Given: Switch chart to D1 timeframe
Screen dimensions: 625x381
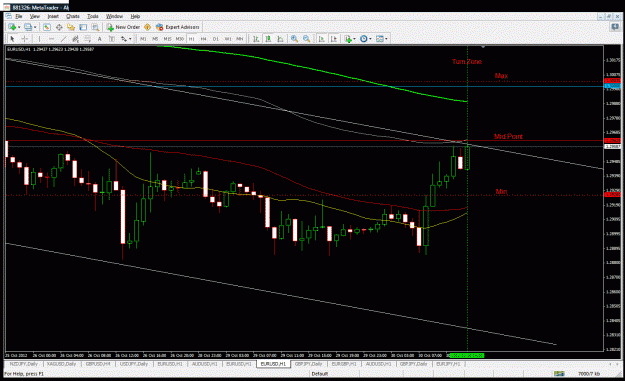Looking at the screenshot, I should coord(216,39).
